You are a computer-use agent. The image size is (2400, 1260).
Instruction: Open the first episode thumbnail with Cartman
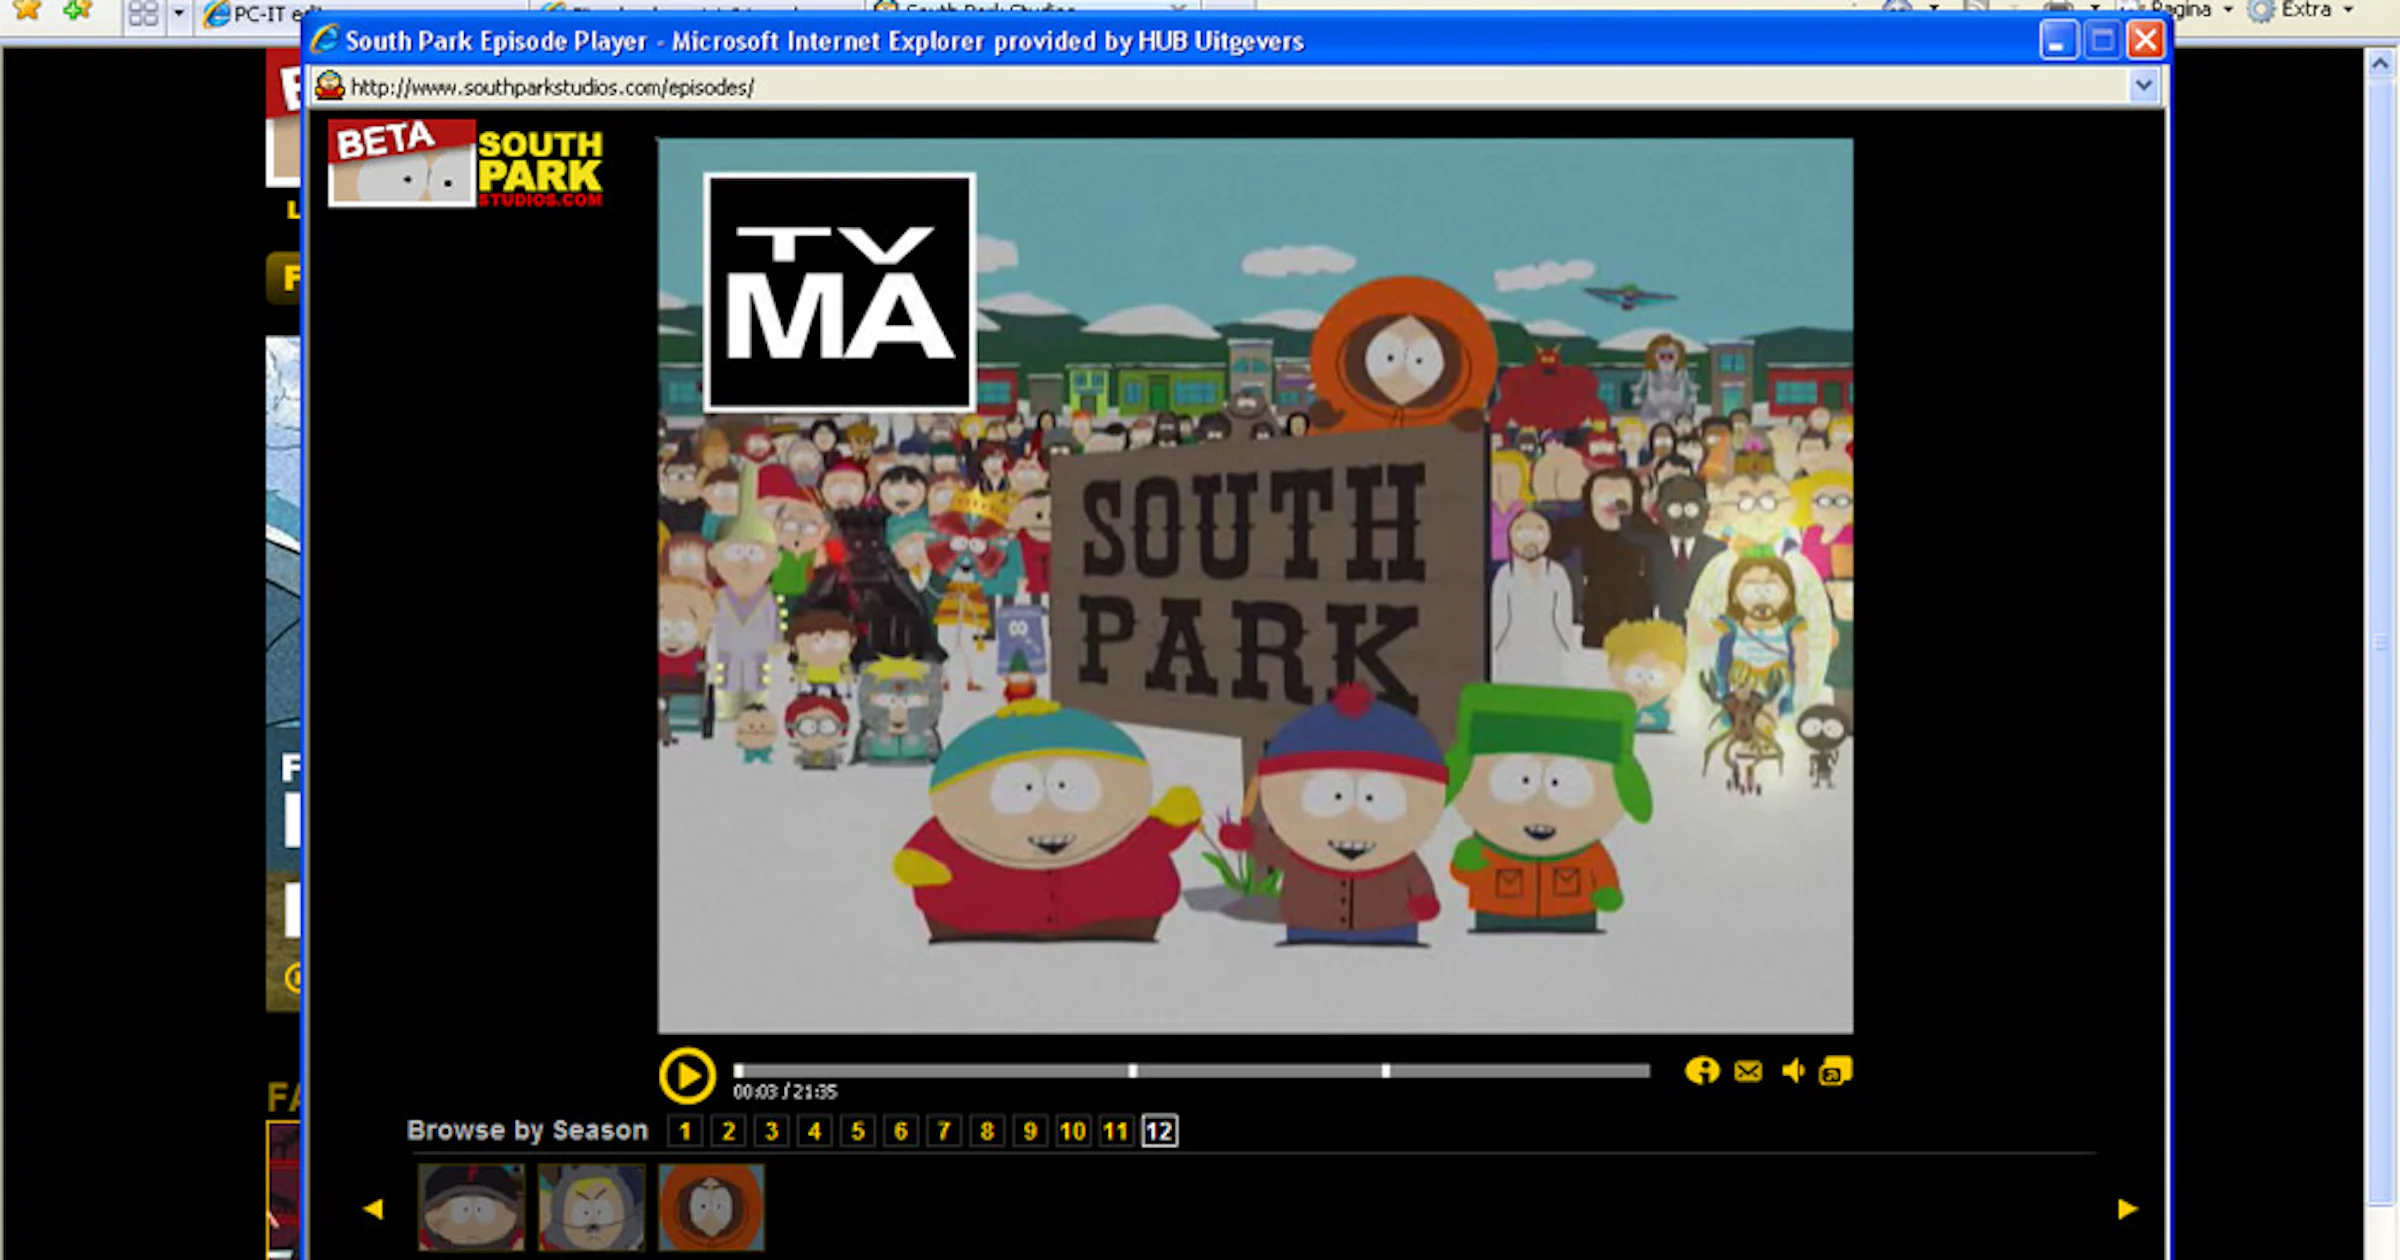[471, 1207]
